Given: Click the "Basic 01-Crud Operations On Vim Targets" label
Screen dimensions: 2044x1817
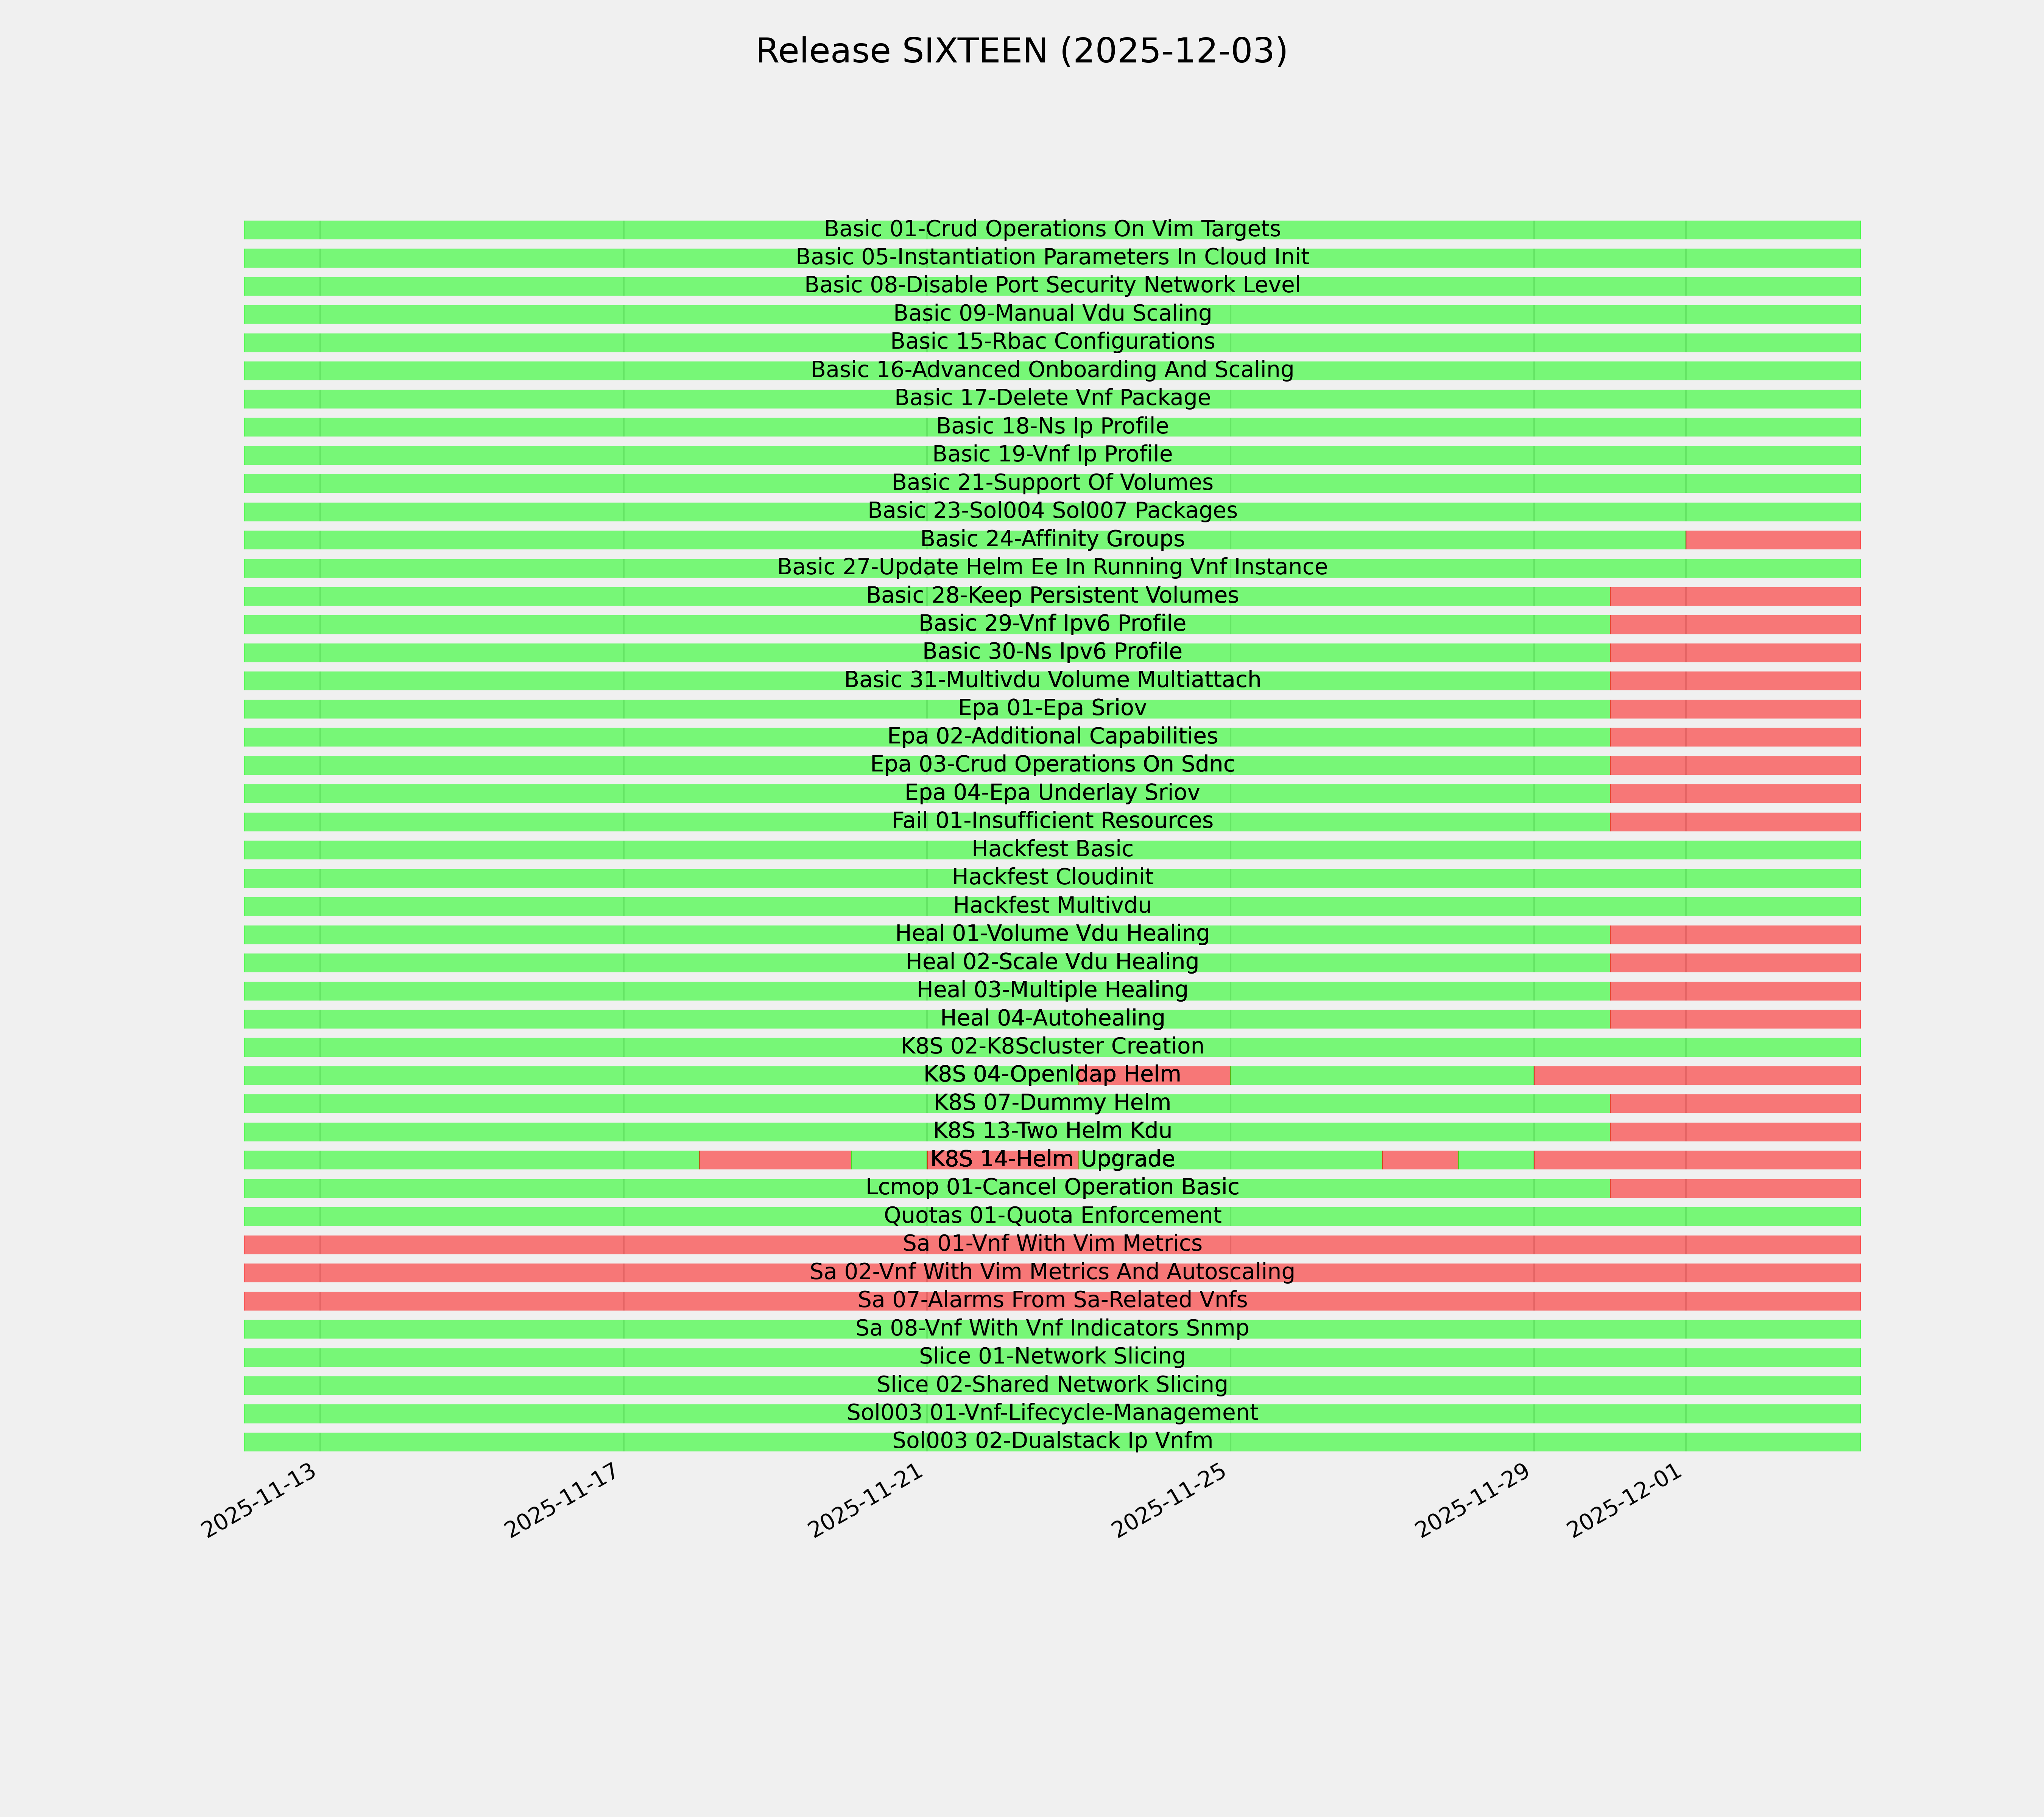Looking at the screenshot, I should click(1052, 229).
